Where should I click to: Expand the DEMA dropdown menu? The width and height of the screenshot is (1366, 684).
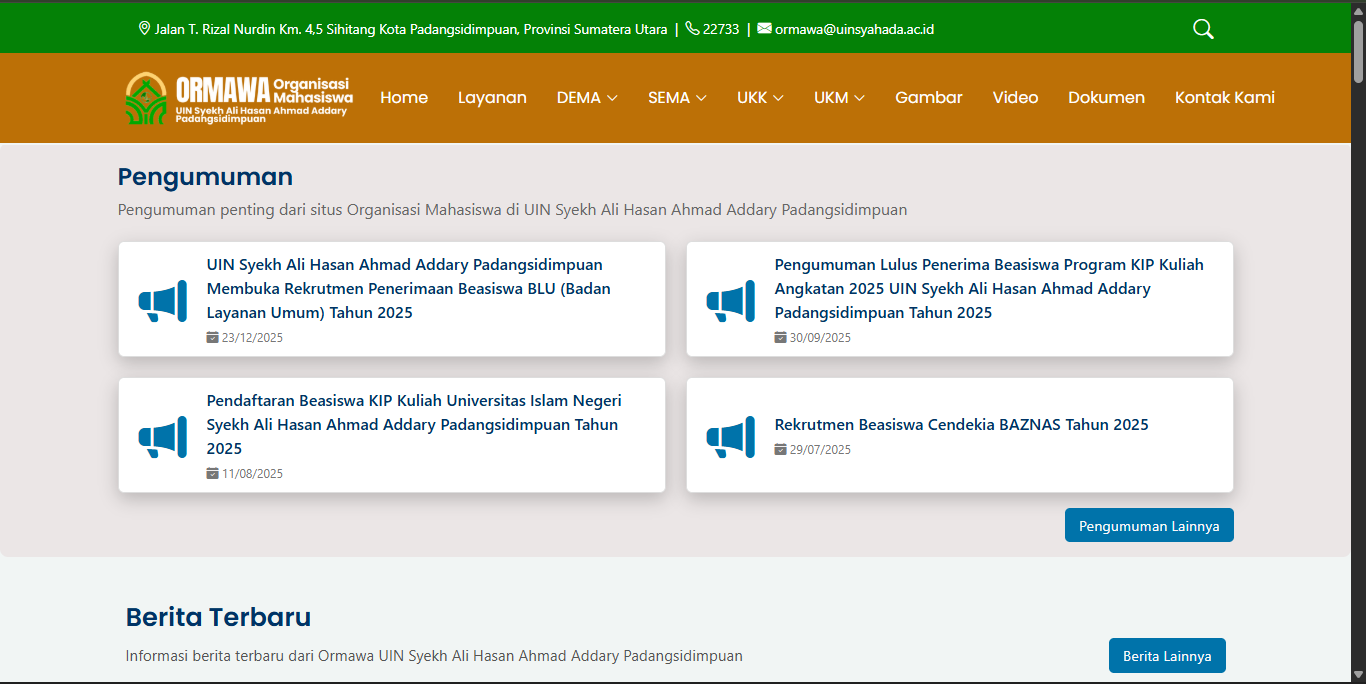[x=587, y=97]
